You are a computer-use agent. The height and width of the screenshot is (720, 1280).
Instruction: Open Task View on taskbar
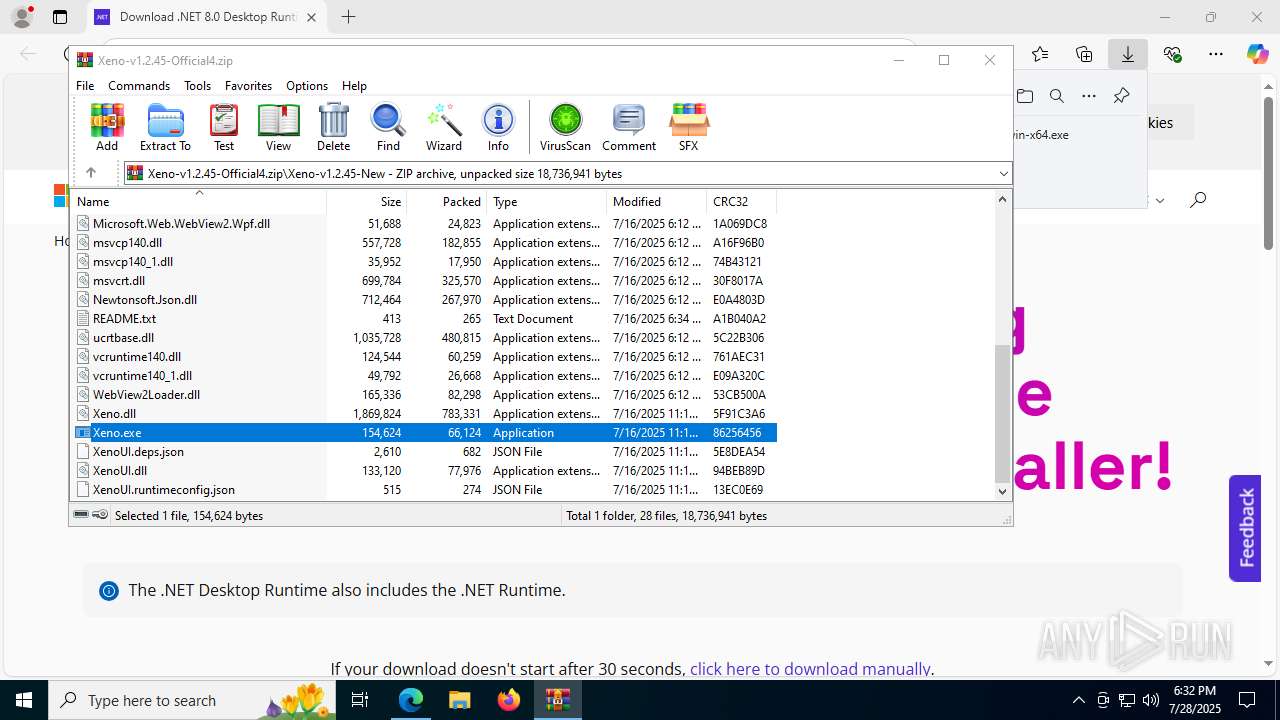pos(361,700)
